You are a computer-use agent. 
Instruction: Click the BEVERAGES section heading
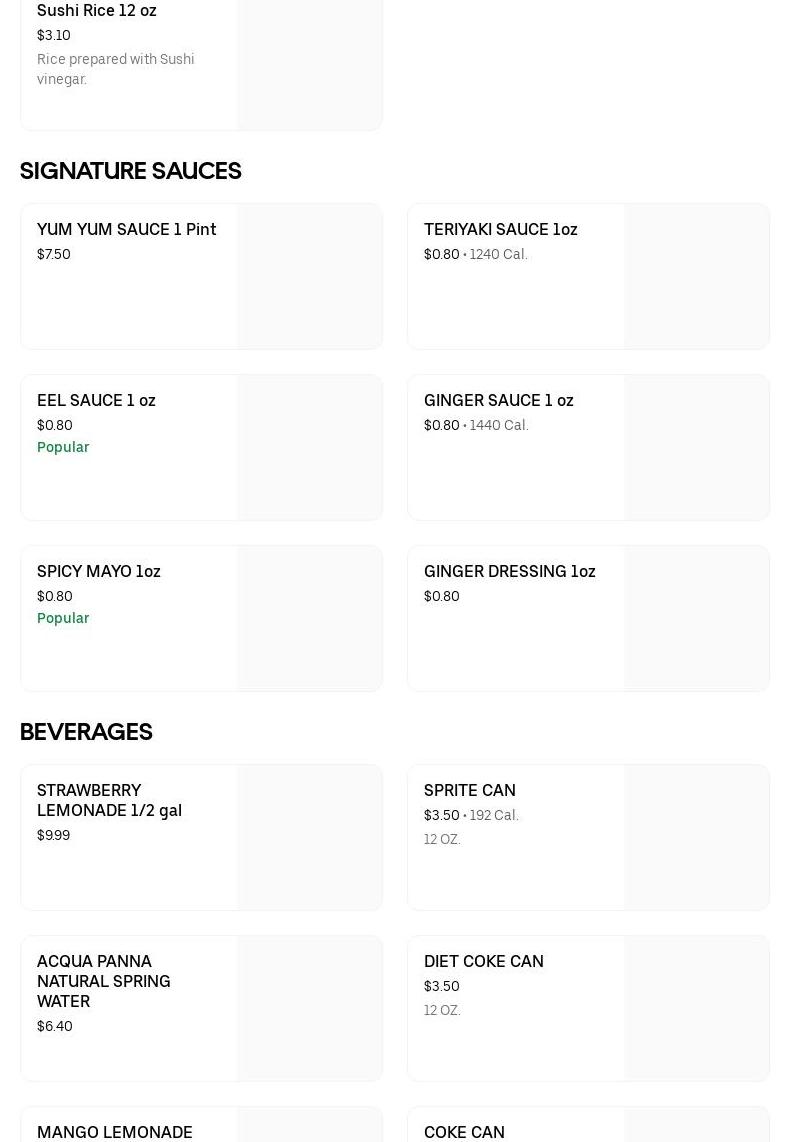coord(86,732)
